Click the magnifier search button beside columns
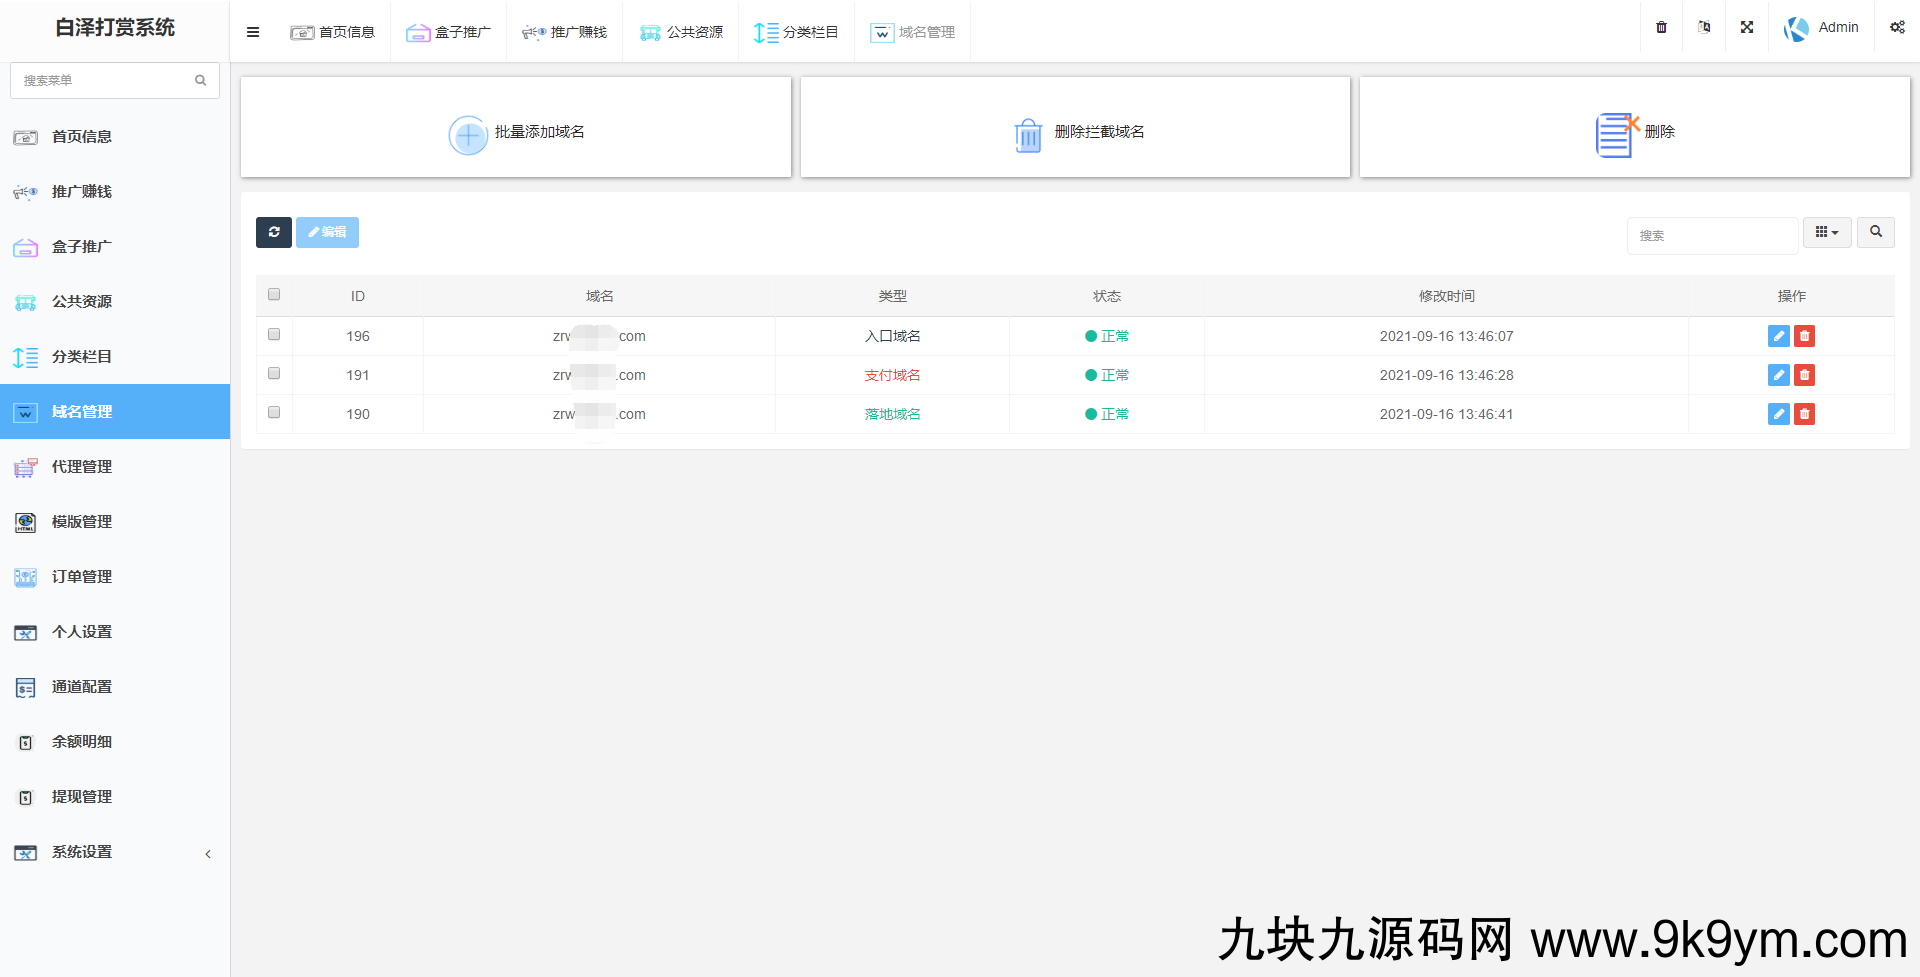Viewport: 1920px width, 977px height. pos(1876,232)
